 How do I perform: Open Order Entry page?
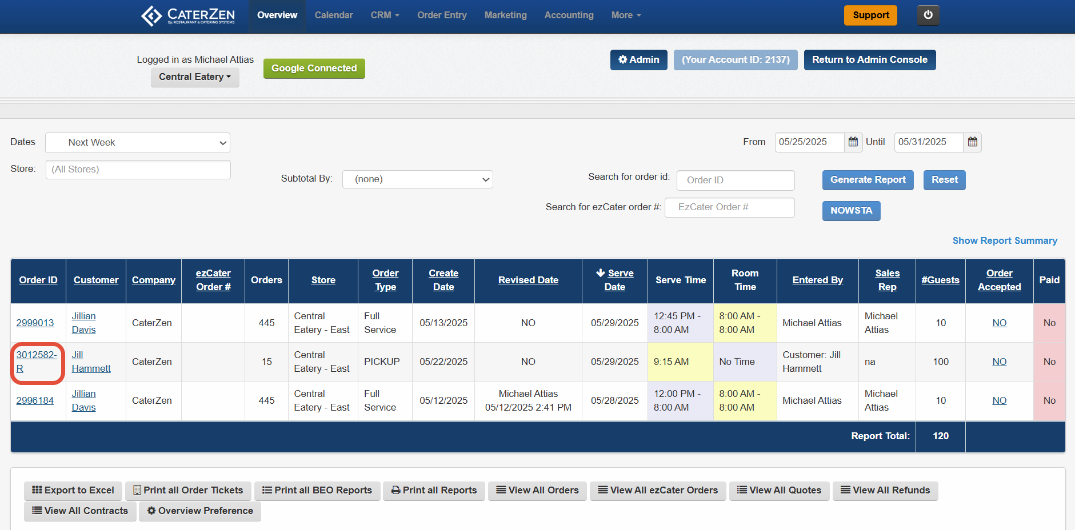(442, 15)
